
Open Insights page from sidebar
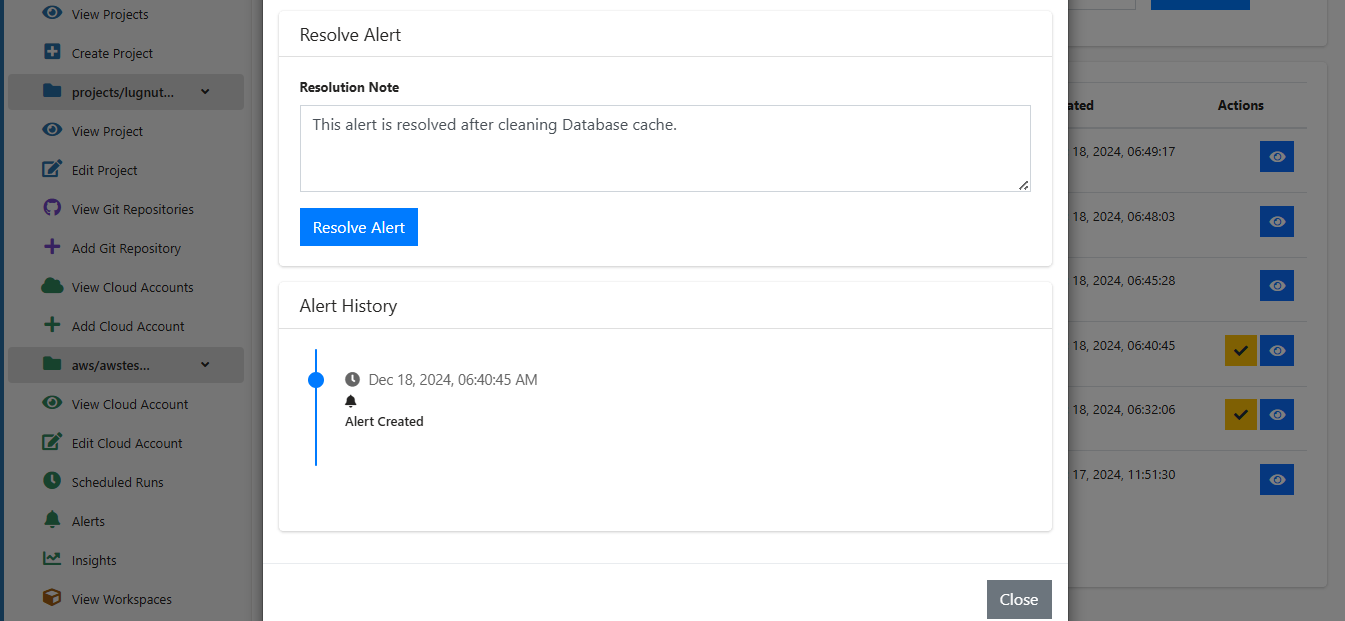click(x=94, y=561)
